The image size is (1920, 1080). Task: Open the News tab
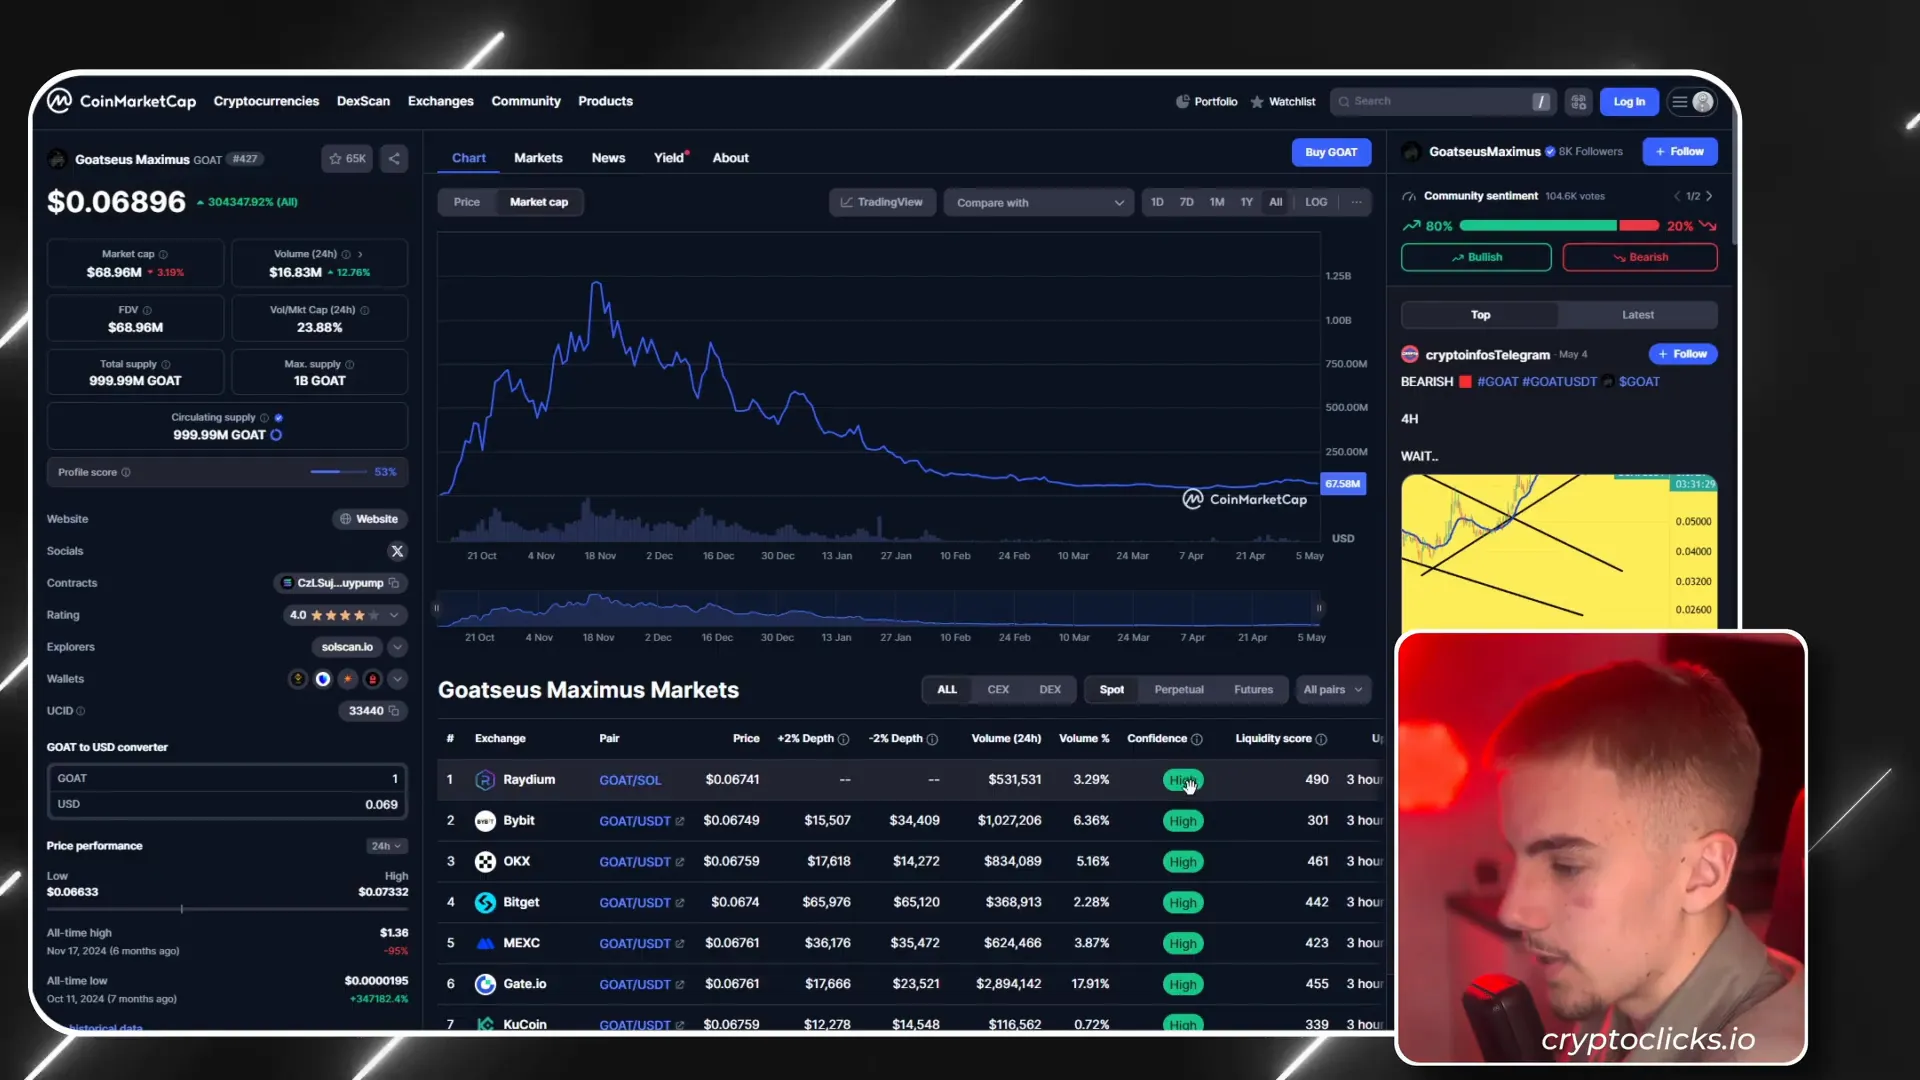click(x=608, y=158)
